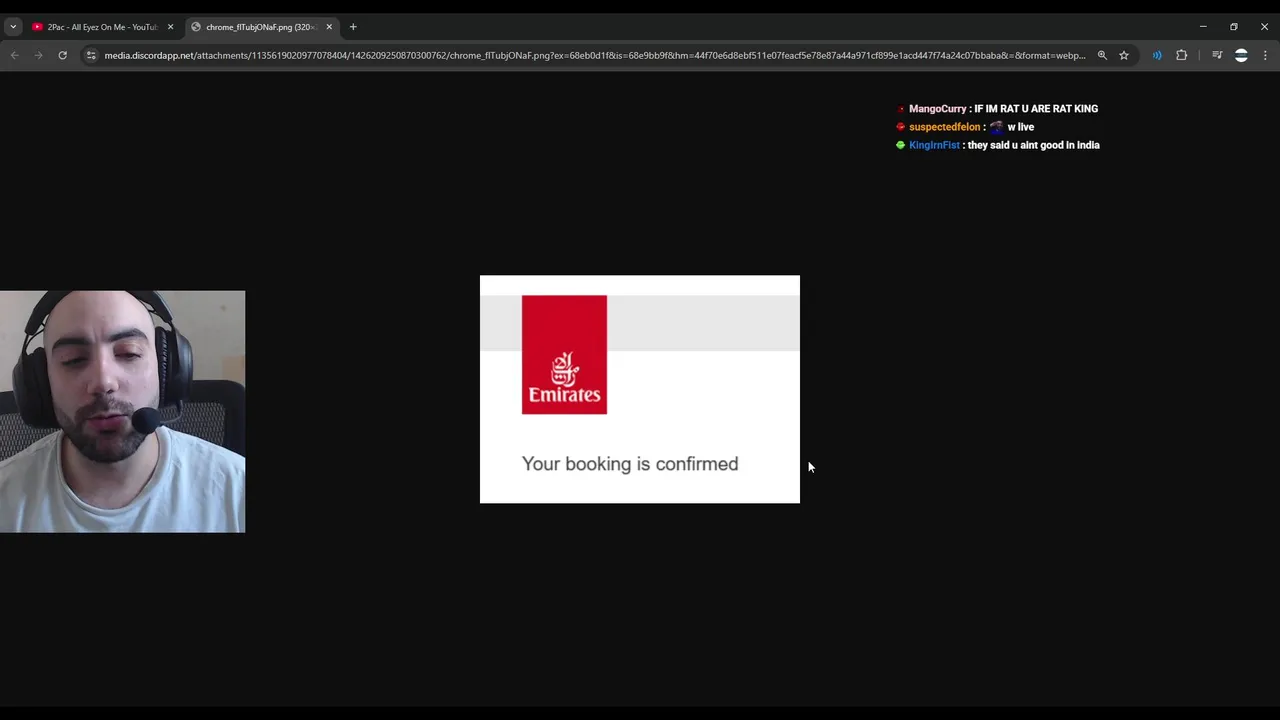Click the red Emirates logo
The height and width of the screenshot is (720, 1280).
coord(564,354)
